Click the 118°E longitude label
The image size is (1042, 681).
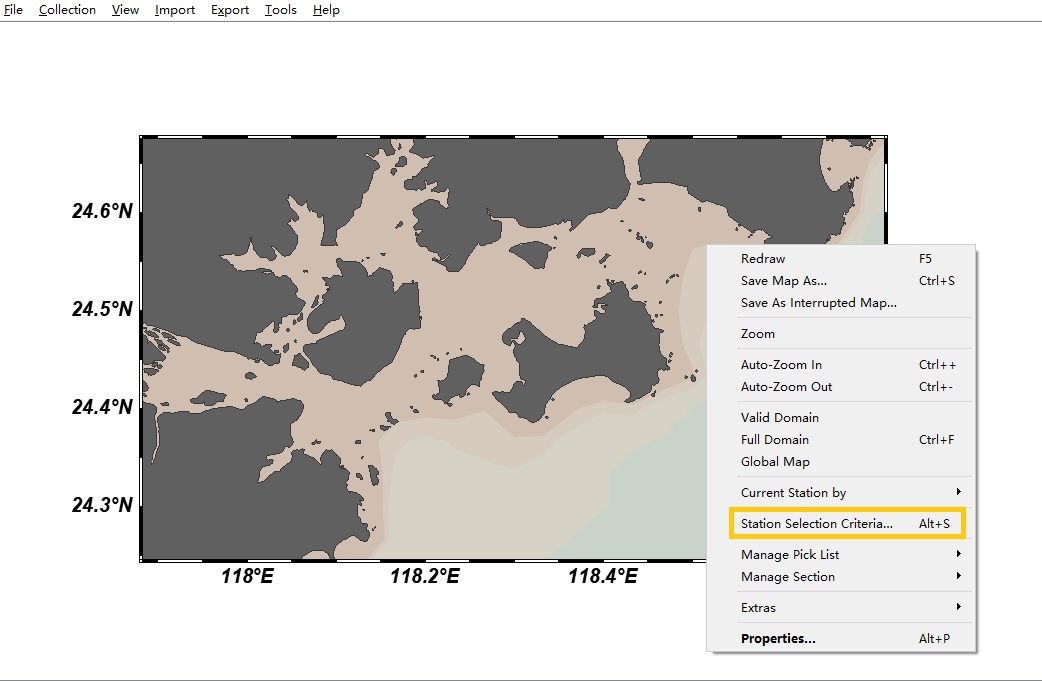pos(247,575)
